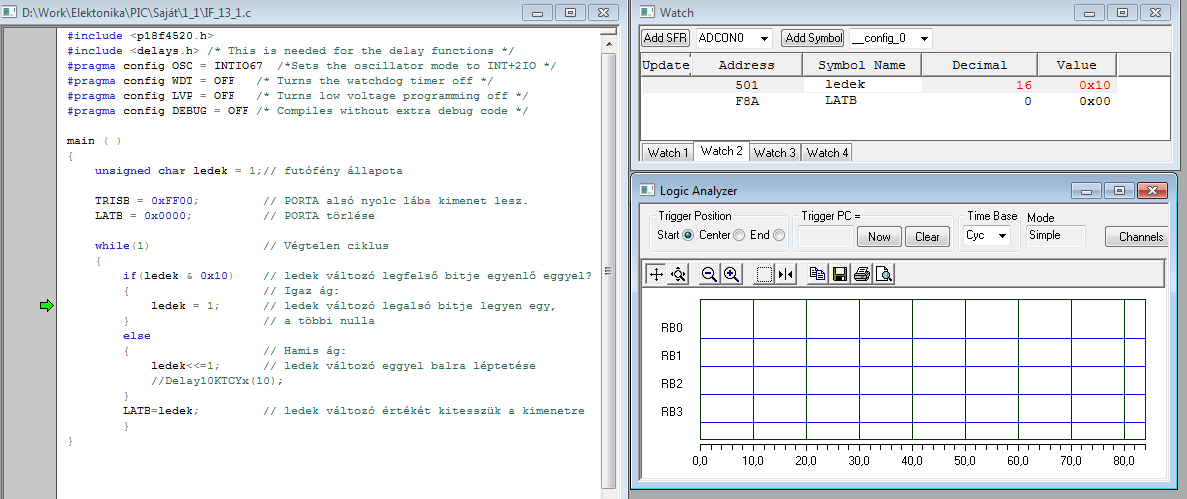
Task: Click the red value 0x10
Action: (1095, 86)
